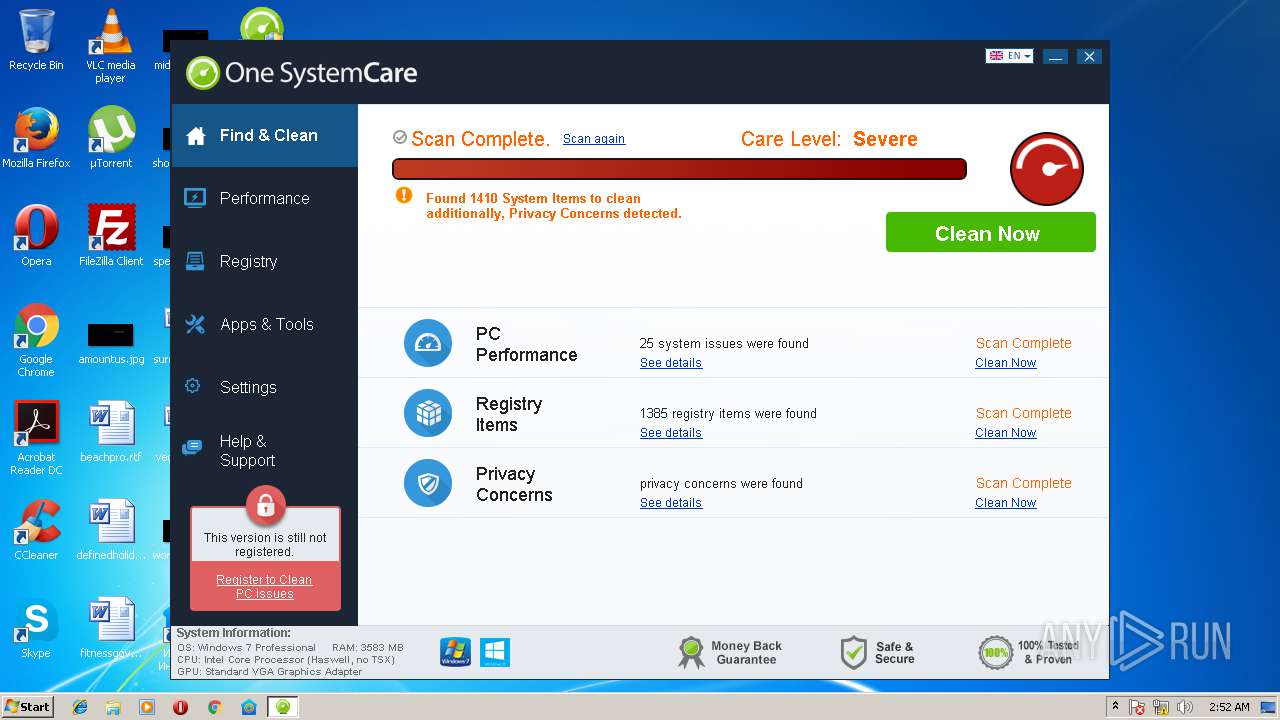Viewport: 1280px width, 720px height.
Task: Select the Recycle Bin desktop icon
Action: point(36,41)
